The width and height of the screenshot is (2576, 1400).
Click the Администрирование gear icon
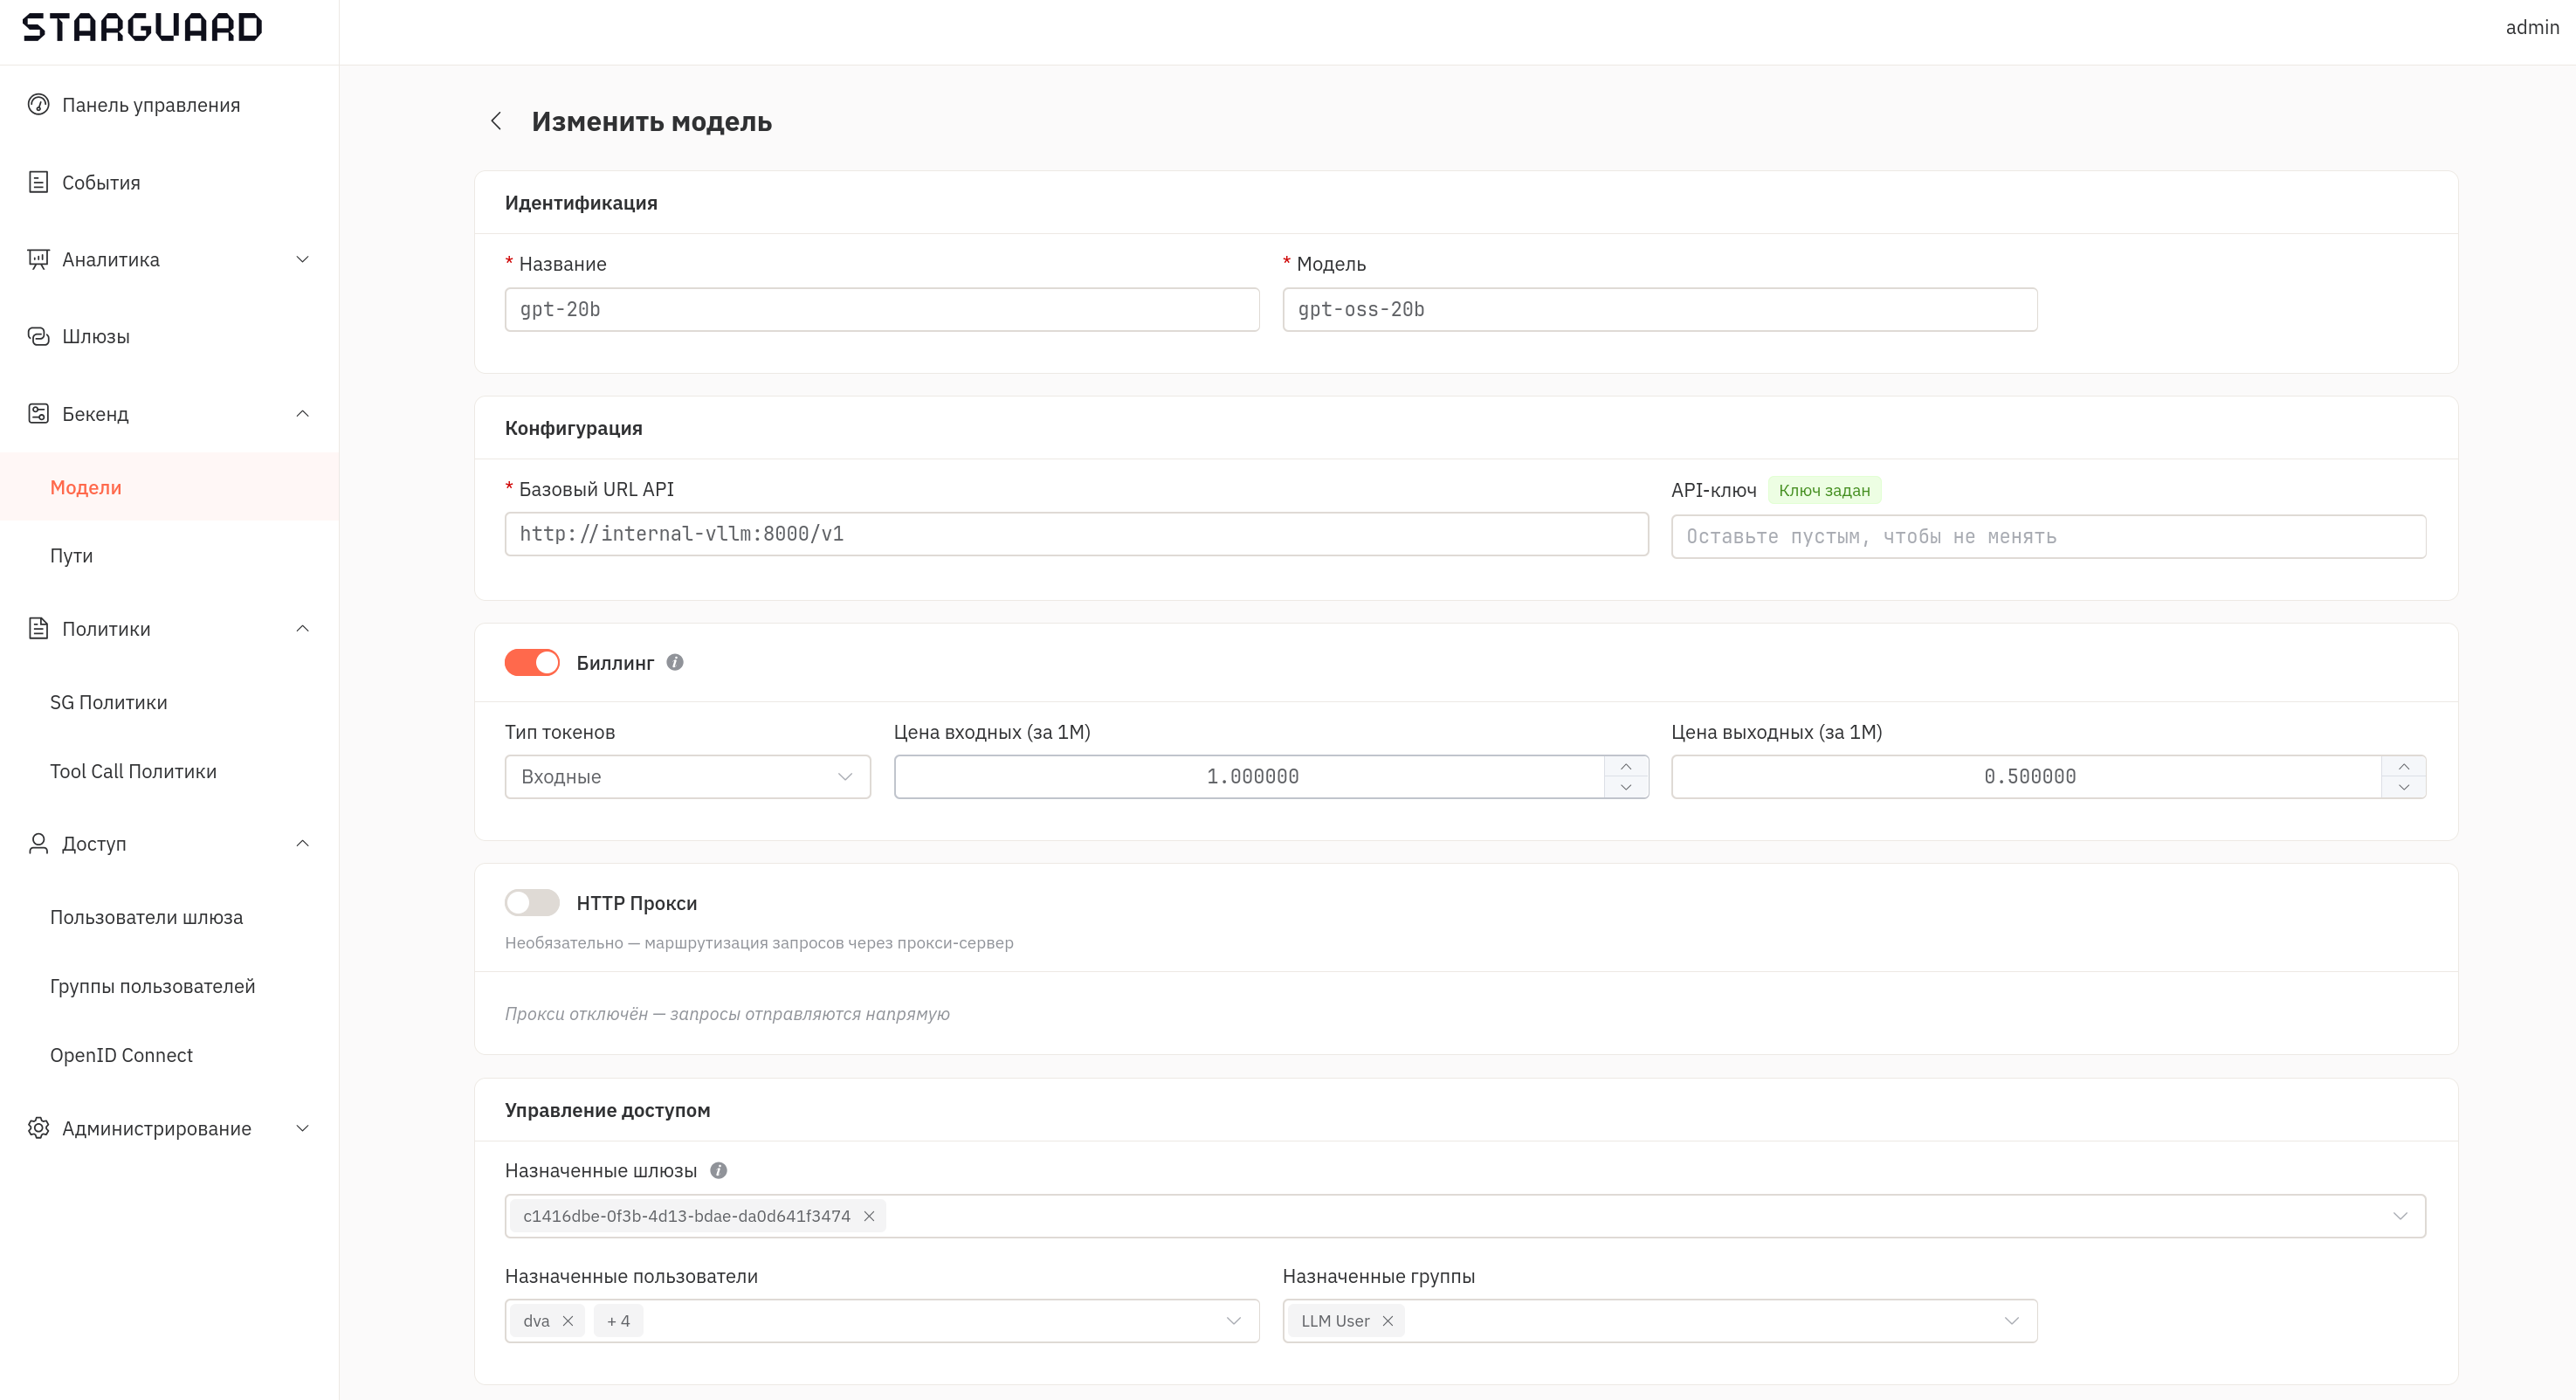pyautogui.click(x=38, y=1128)
